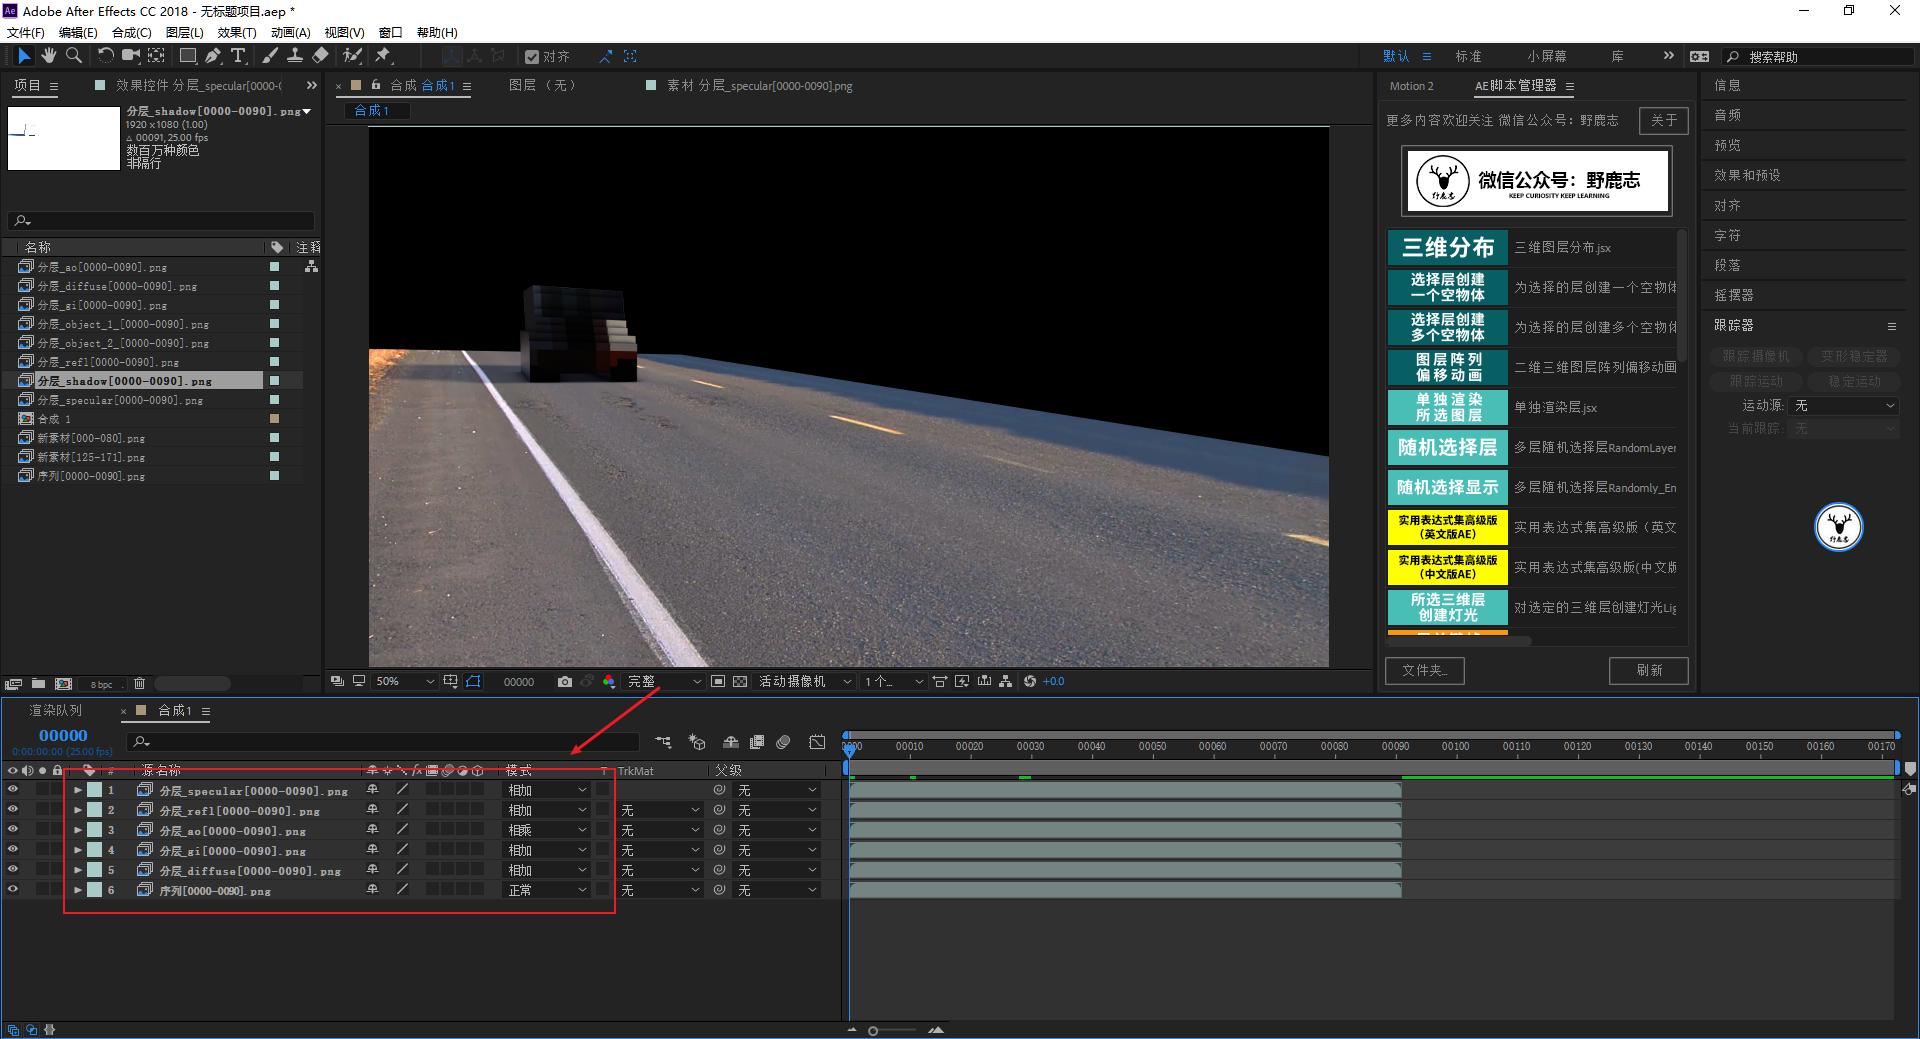Select the Hand tool in the toolbar
1920x1039 pixels.
[x=48, y=56]
